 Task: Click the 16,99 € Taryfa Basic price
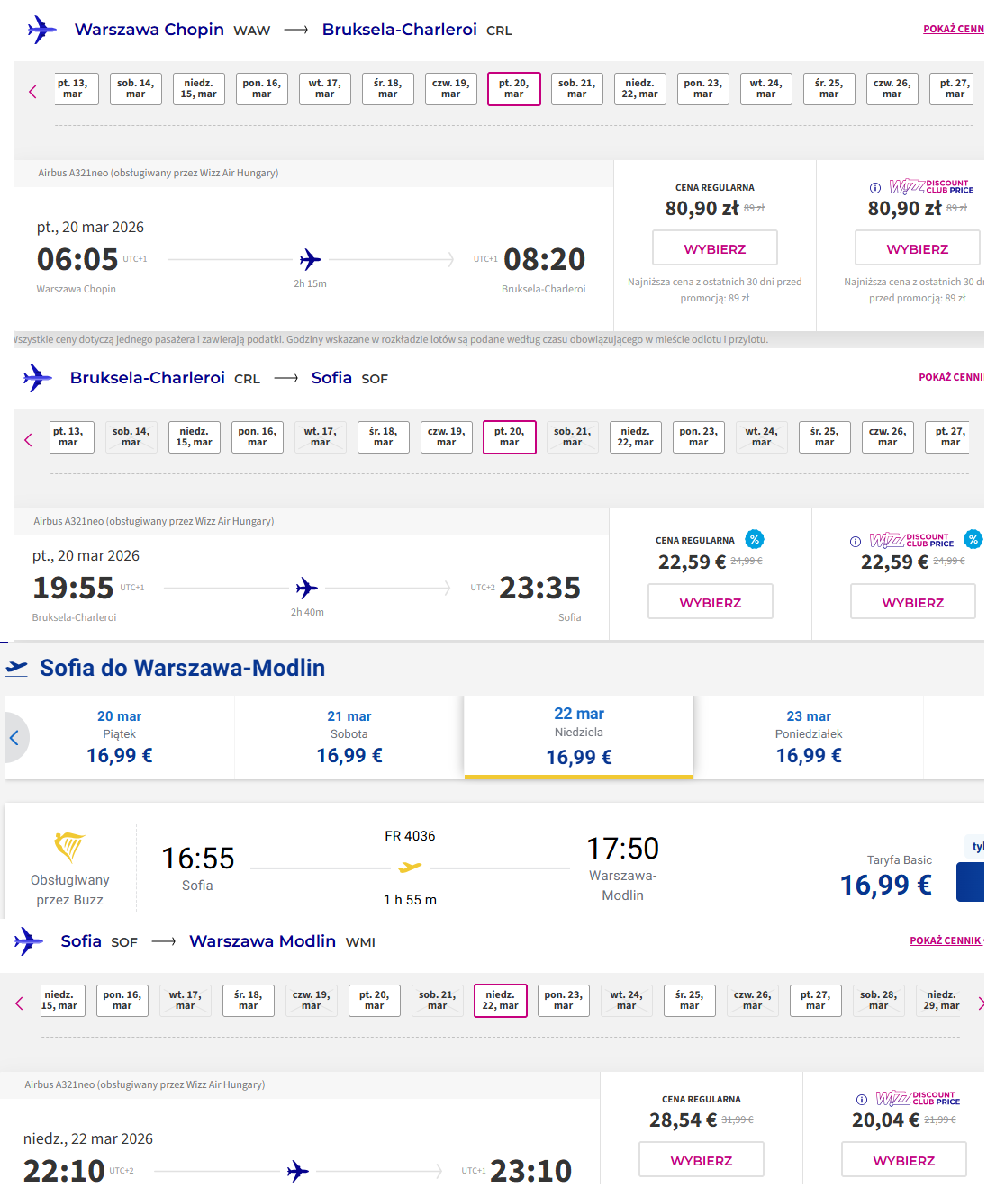pyautogui.click(x=886, y=884)
